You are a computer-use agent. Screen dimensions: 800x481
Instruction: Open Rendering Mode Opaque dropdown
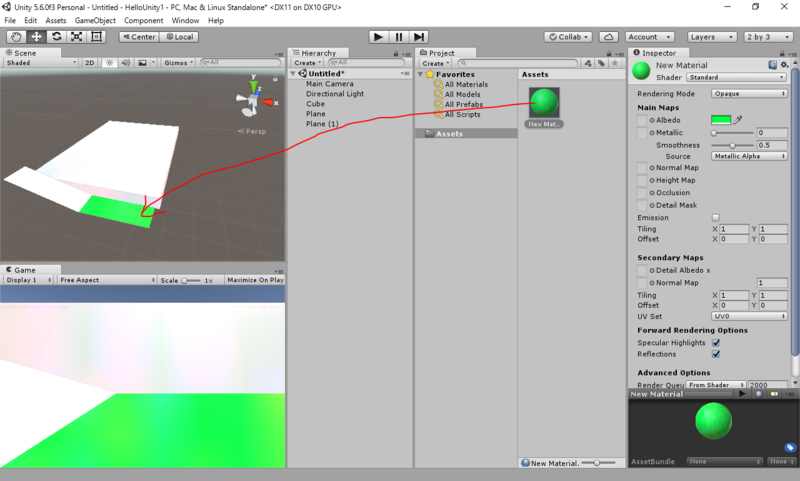749,94
